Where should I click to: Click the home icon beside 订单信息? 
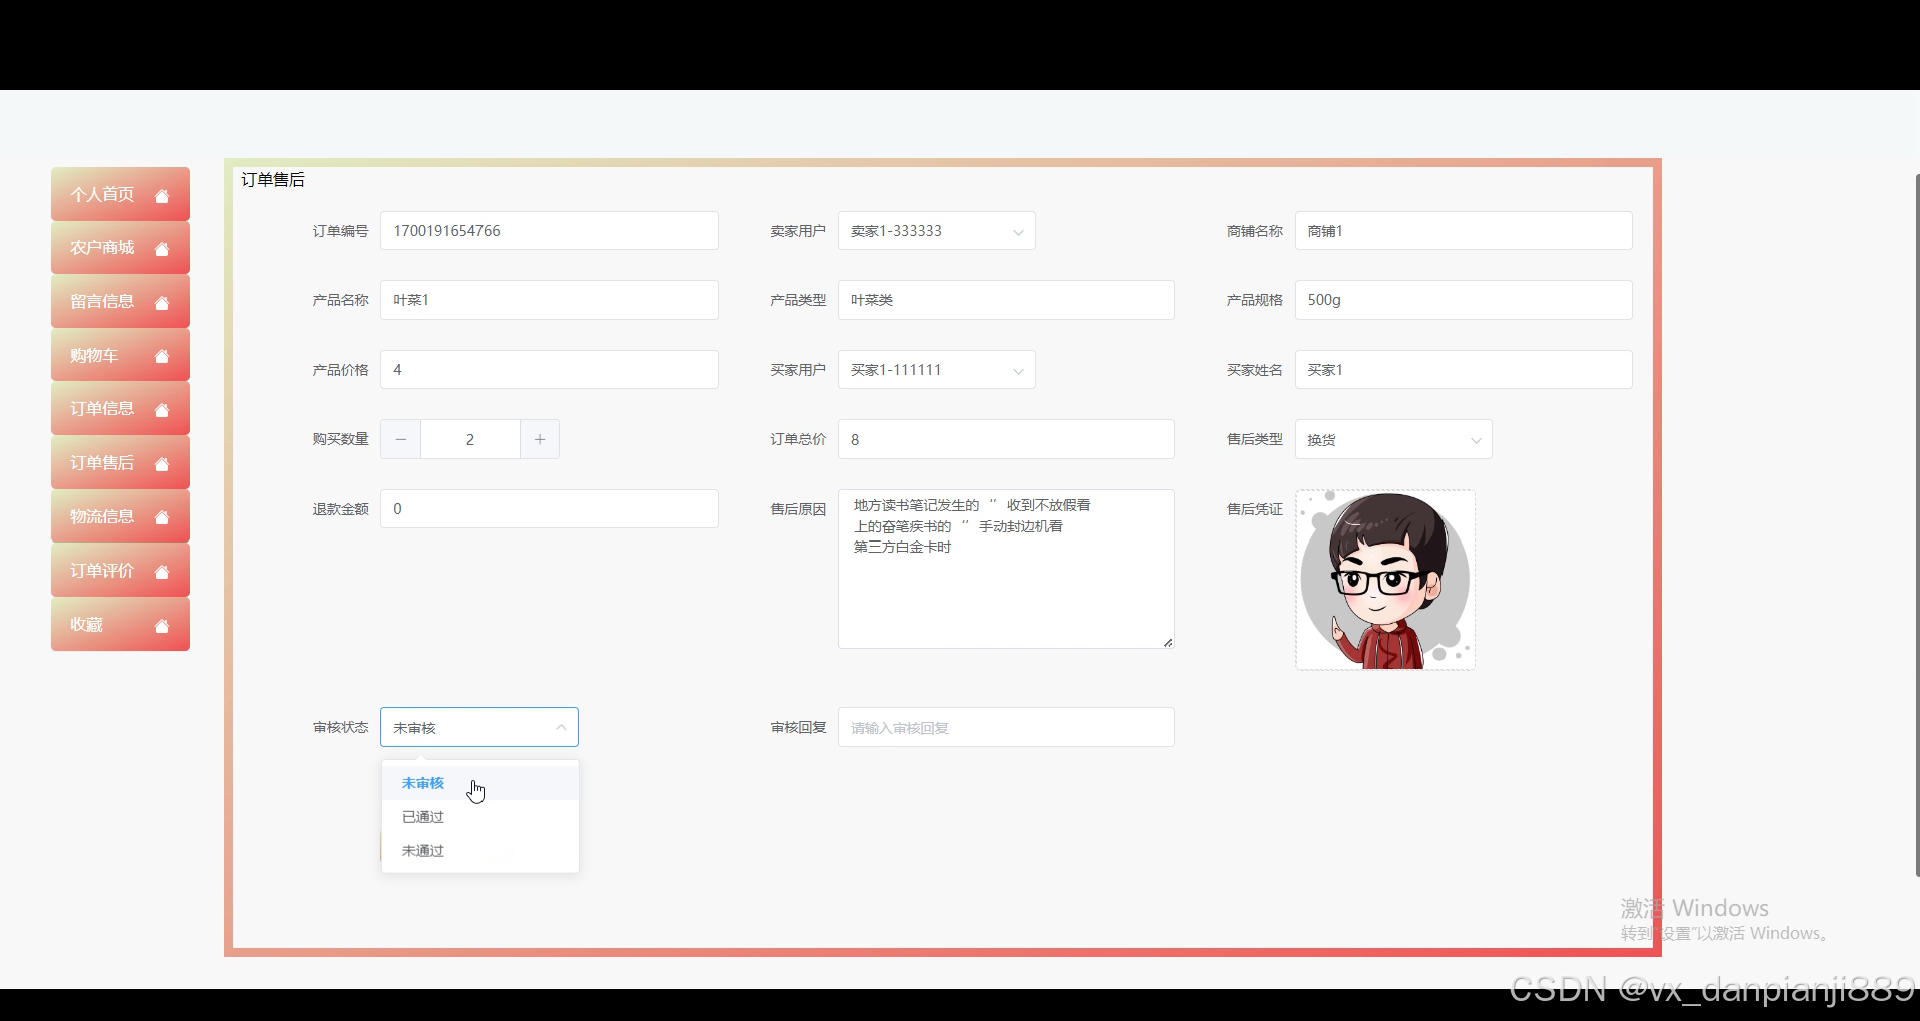(x=162, y=410)
